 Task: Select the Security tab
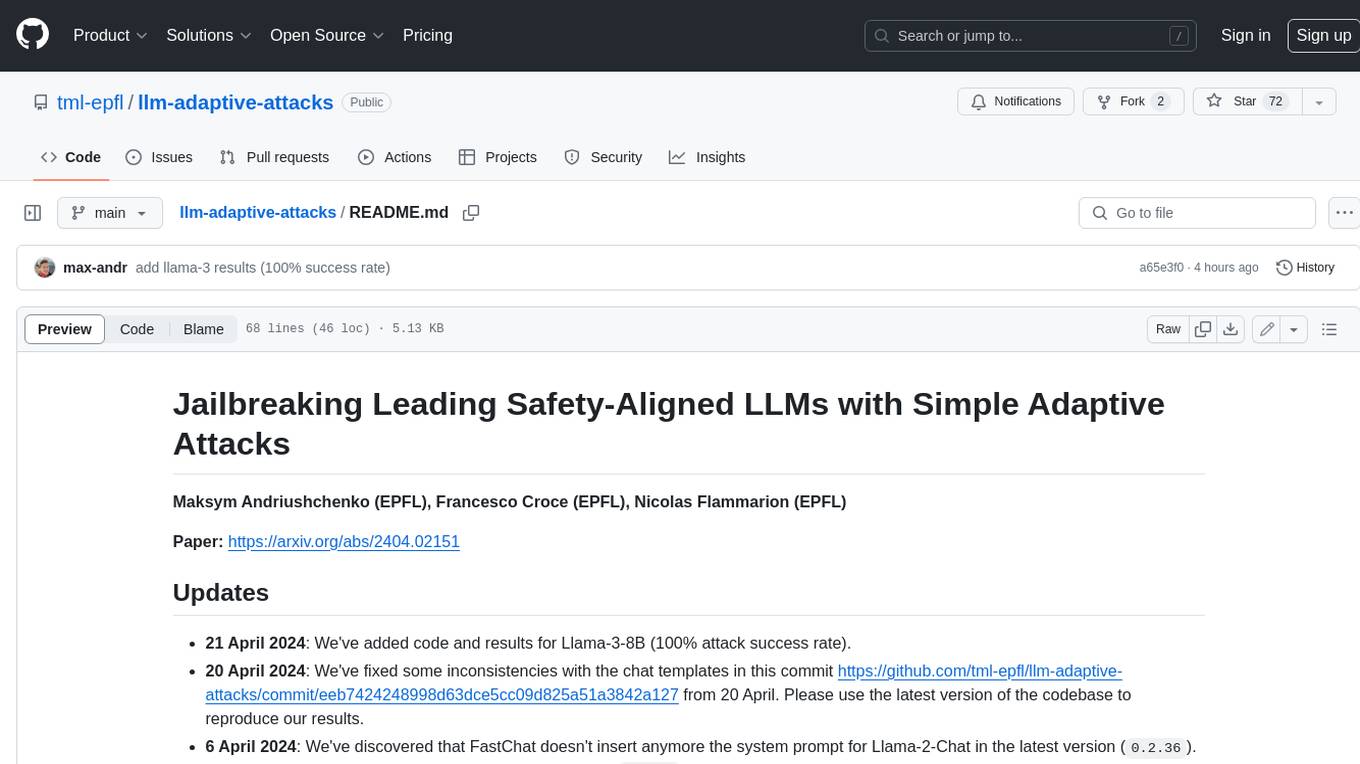click(x=603, y=157)
